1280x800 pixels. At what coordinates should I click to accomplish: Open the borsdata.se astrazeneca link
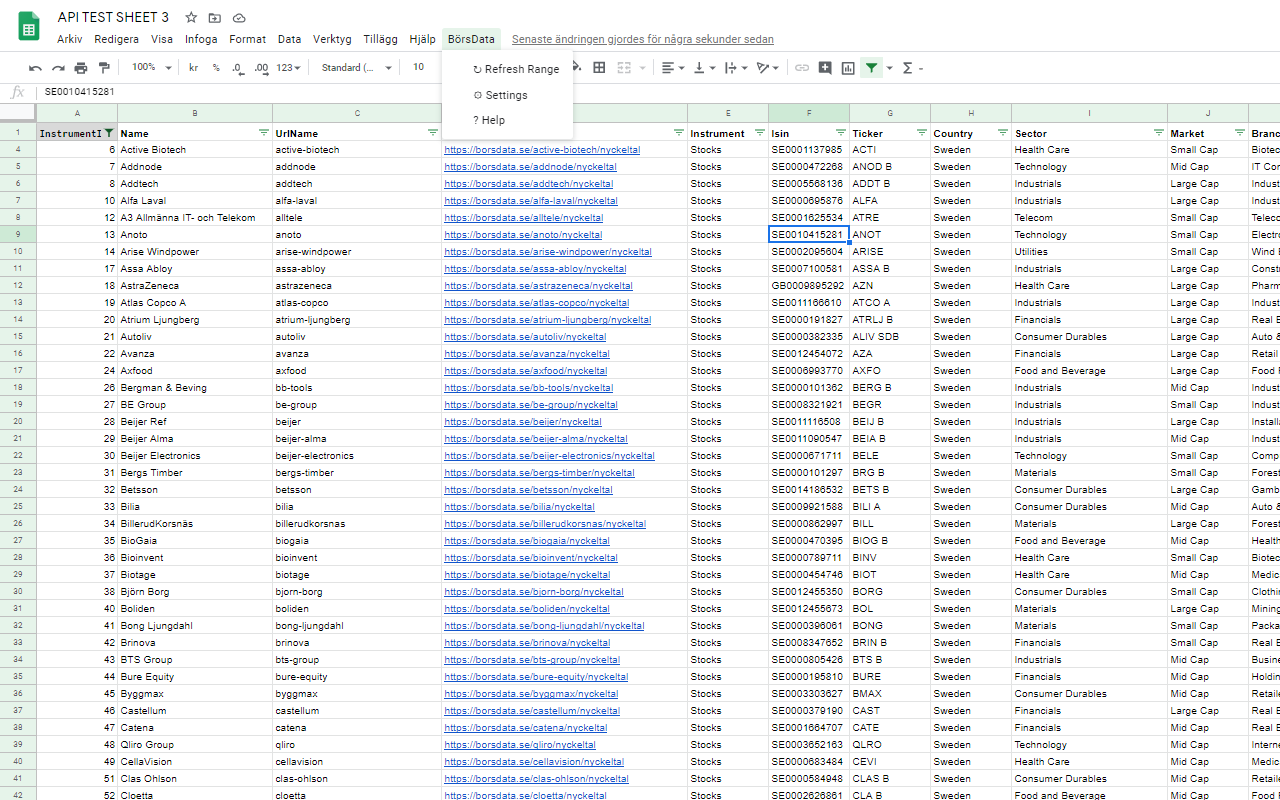click(539, 286)
